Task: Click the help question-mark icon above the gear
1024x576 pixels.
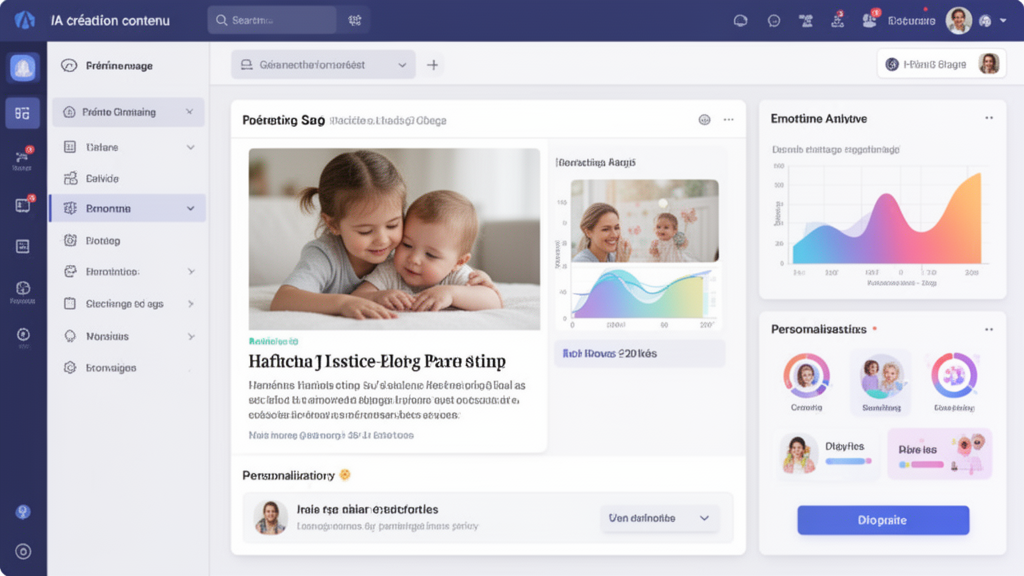Action: coord(22,513)
